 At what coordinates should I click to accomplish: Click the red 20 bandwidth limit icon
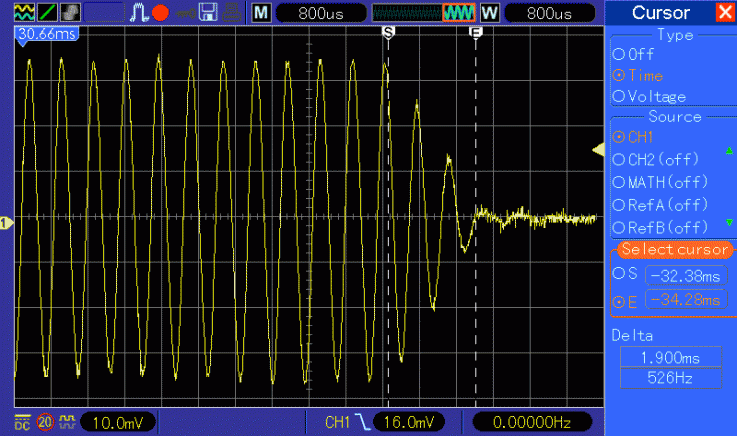click(x=44, y=422)
